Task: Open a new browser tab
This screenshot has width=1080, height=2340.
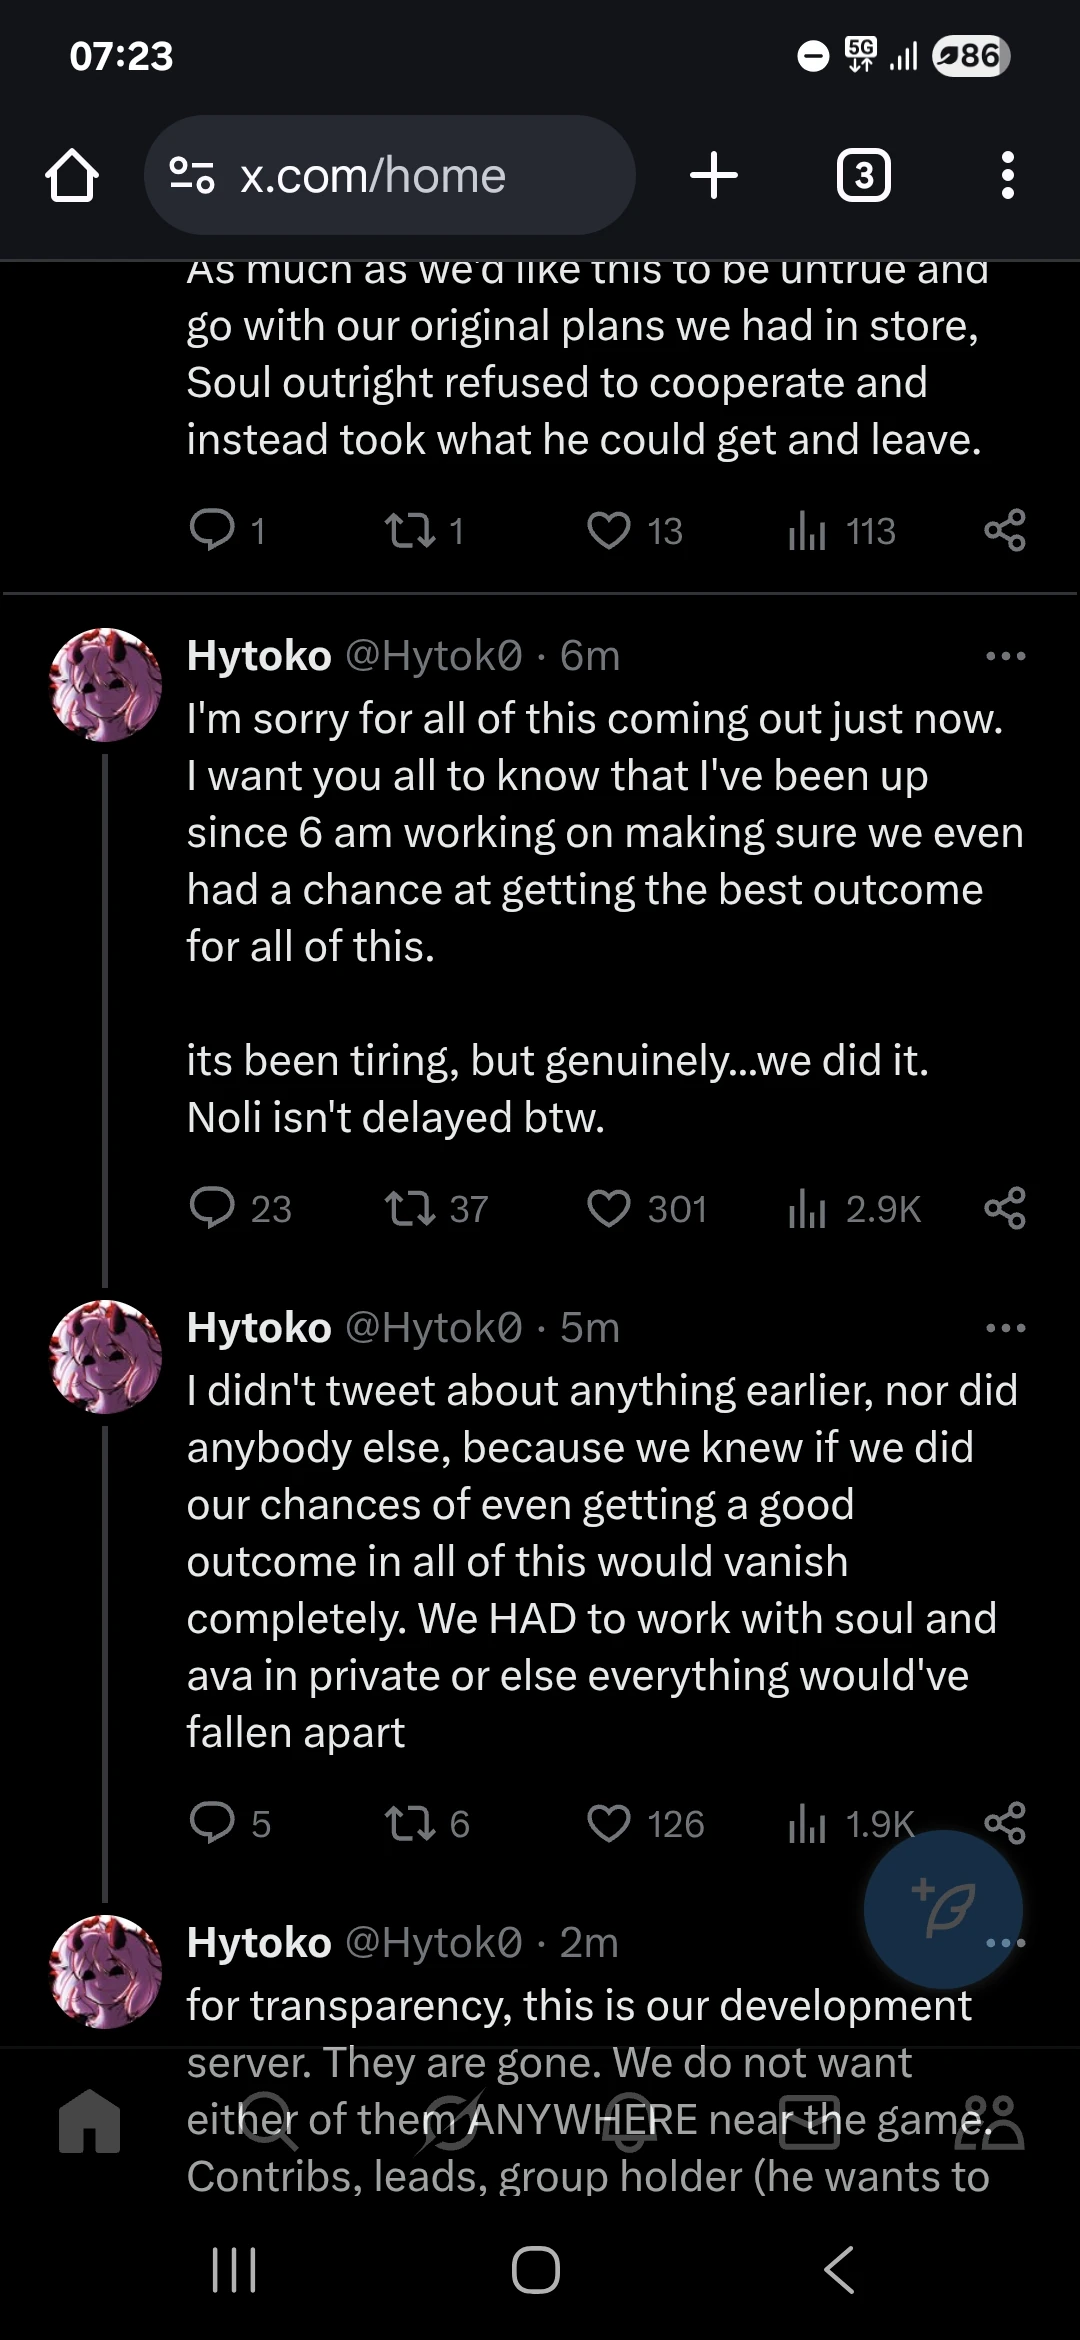Action: point(713,174)
